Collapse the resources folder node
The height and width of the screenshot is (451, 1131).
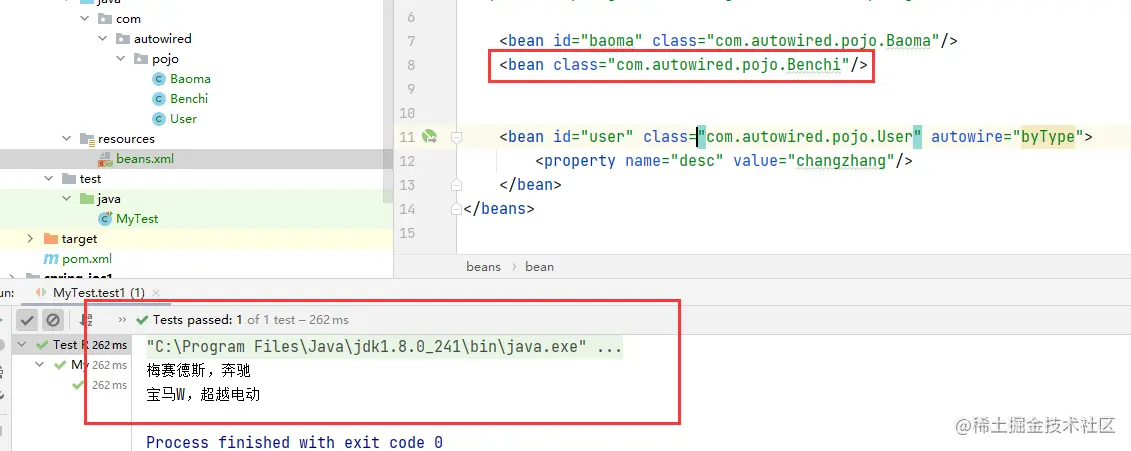pos(67,139)
